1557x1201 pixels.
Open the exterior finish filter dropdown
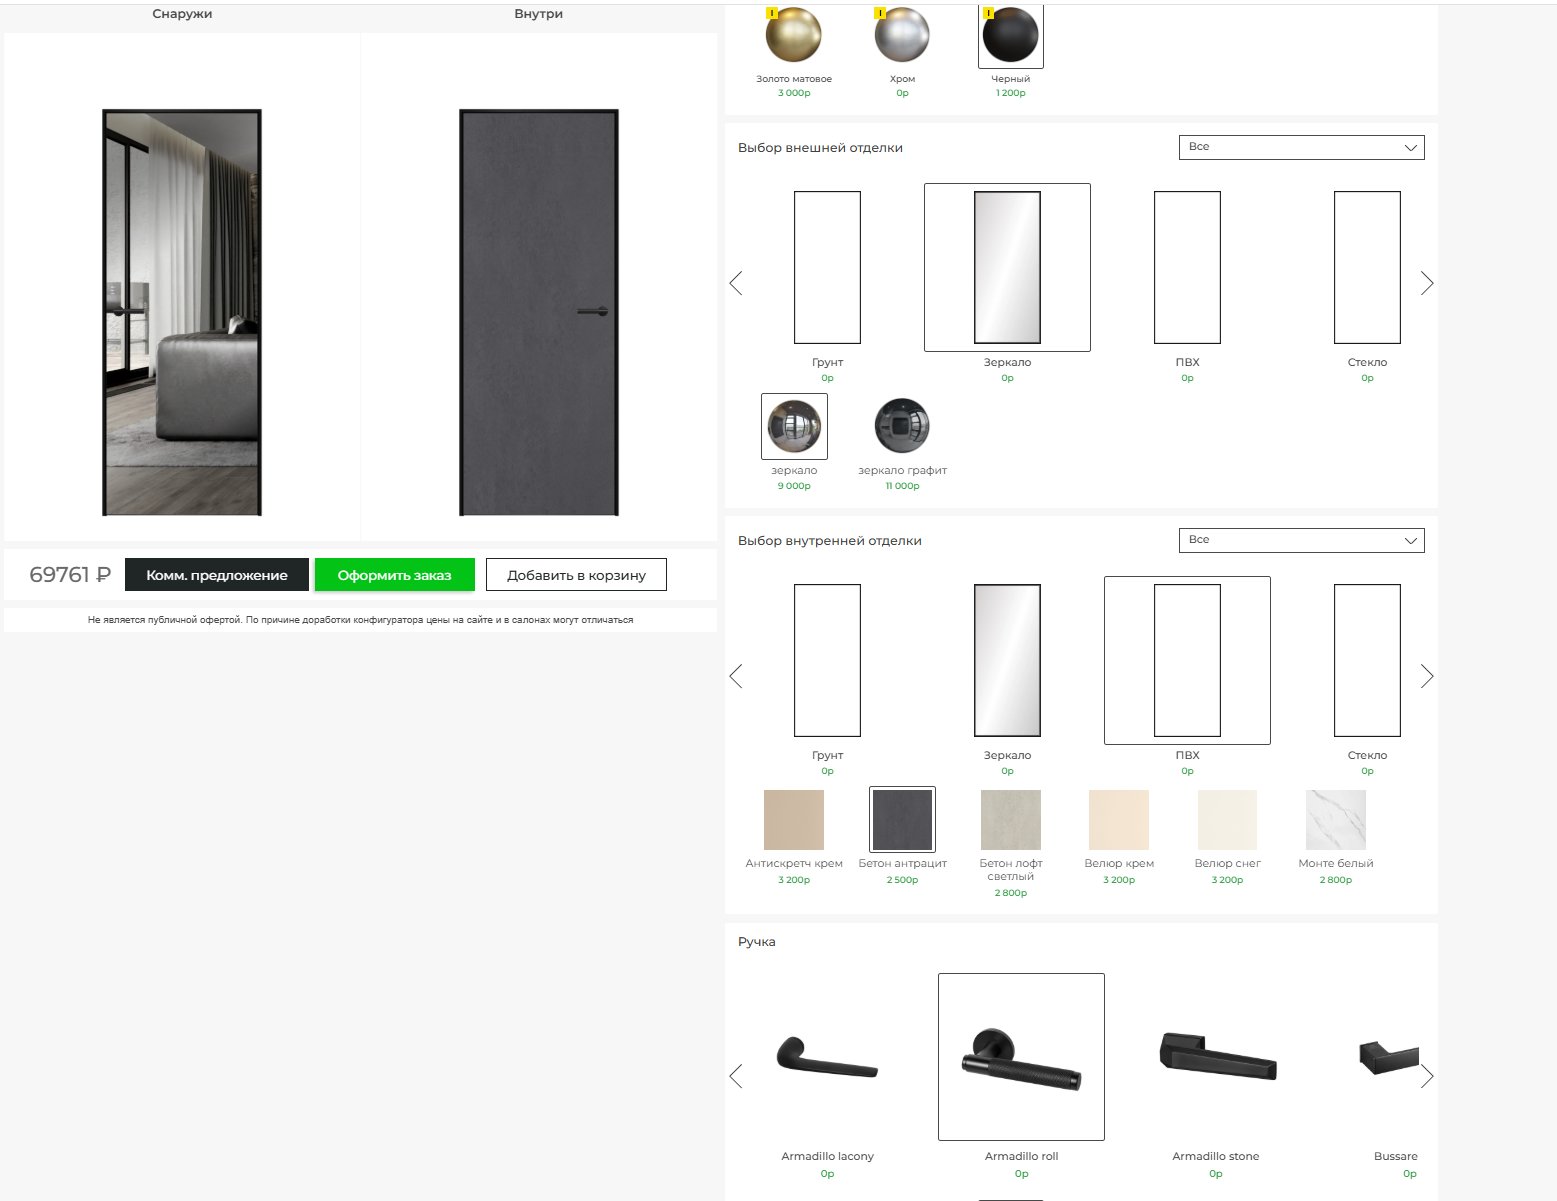click(x=1301, y=147)
